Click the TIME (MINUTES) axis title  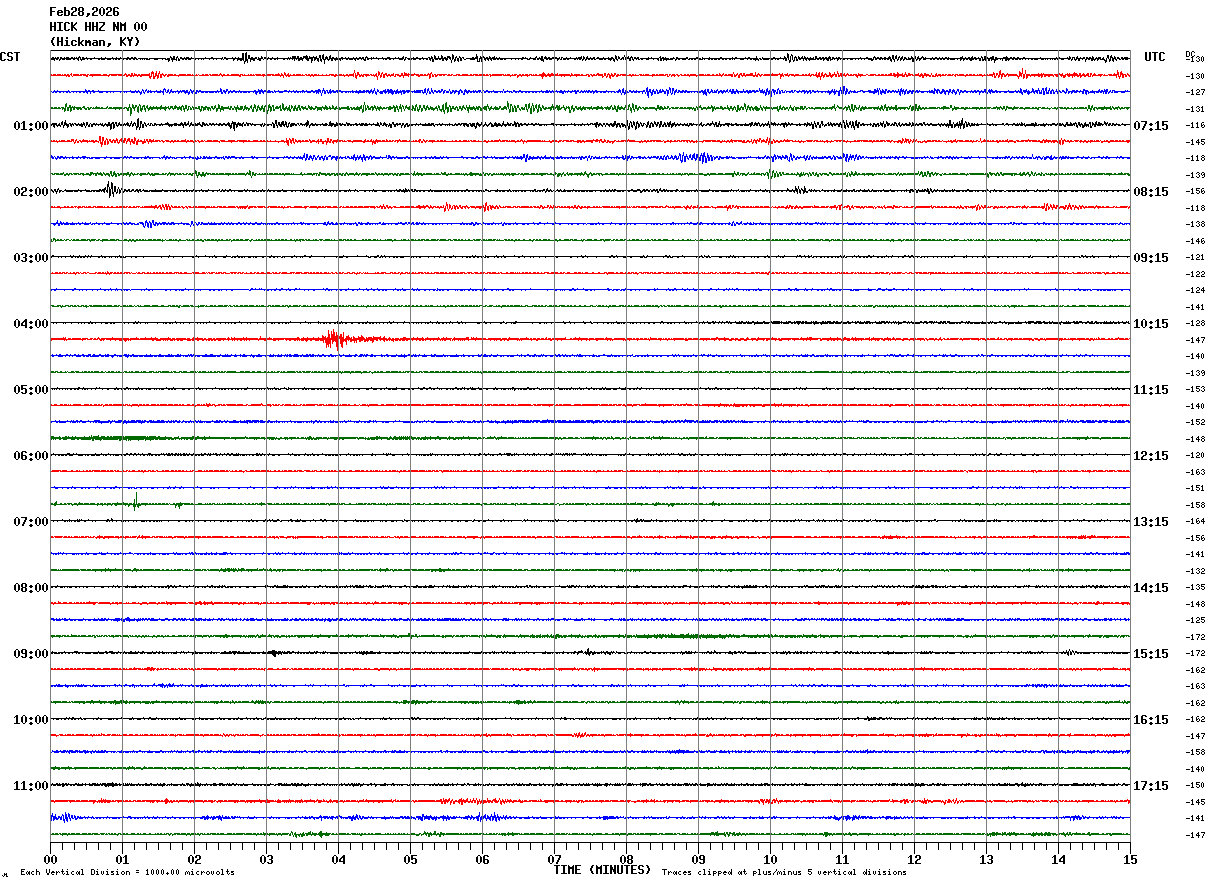601,870
